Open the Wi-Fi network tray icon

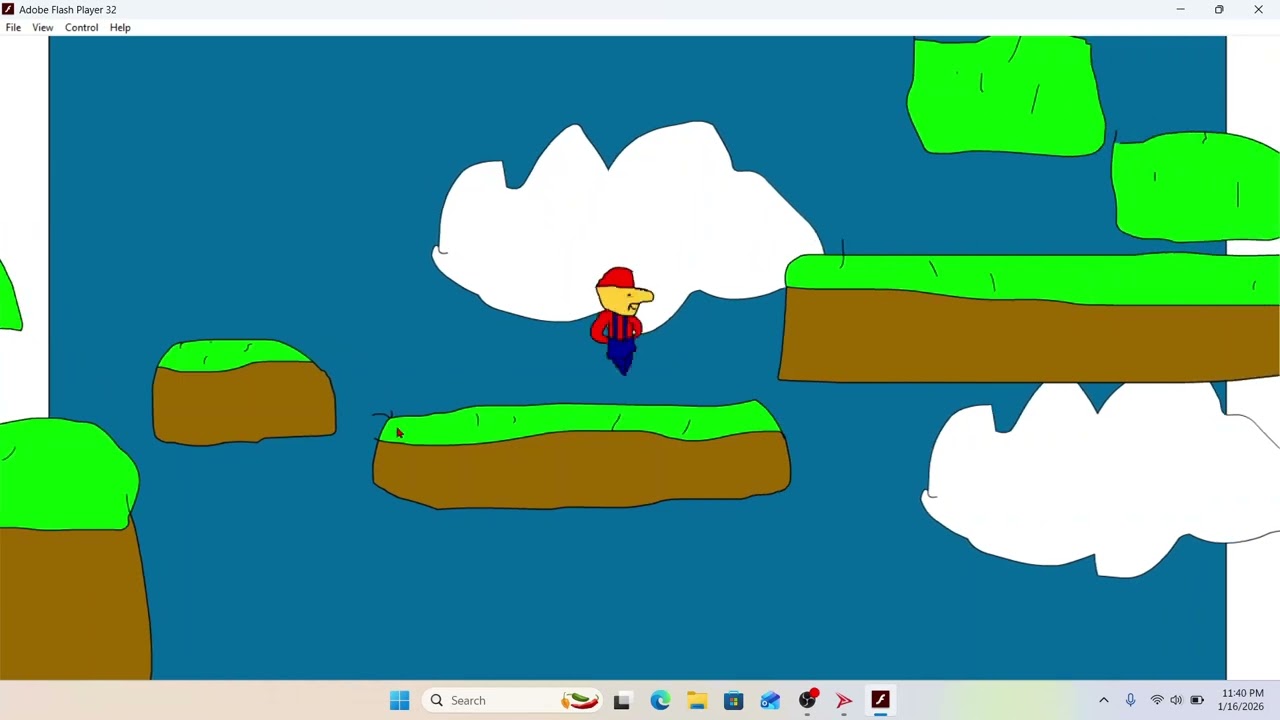[x=1157, y=700]
